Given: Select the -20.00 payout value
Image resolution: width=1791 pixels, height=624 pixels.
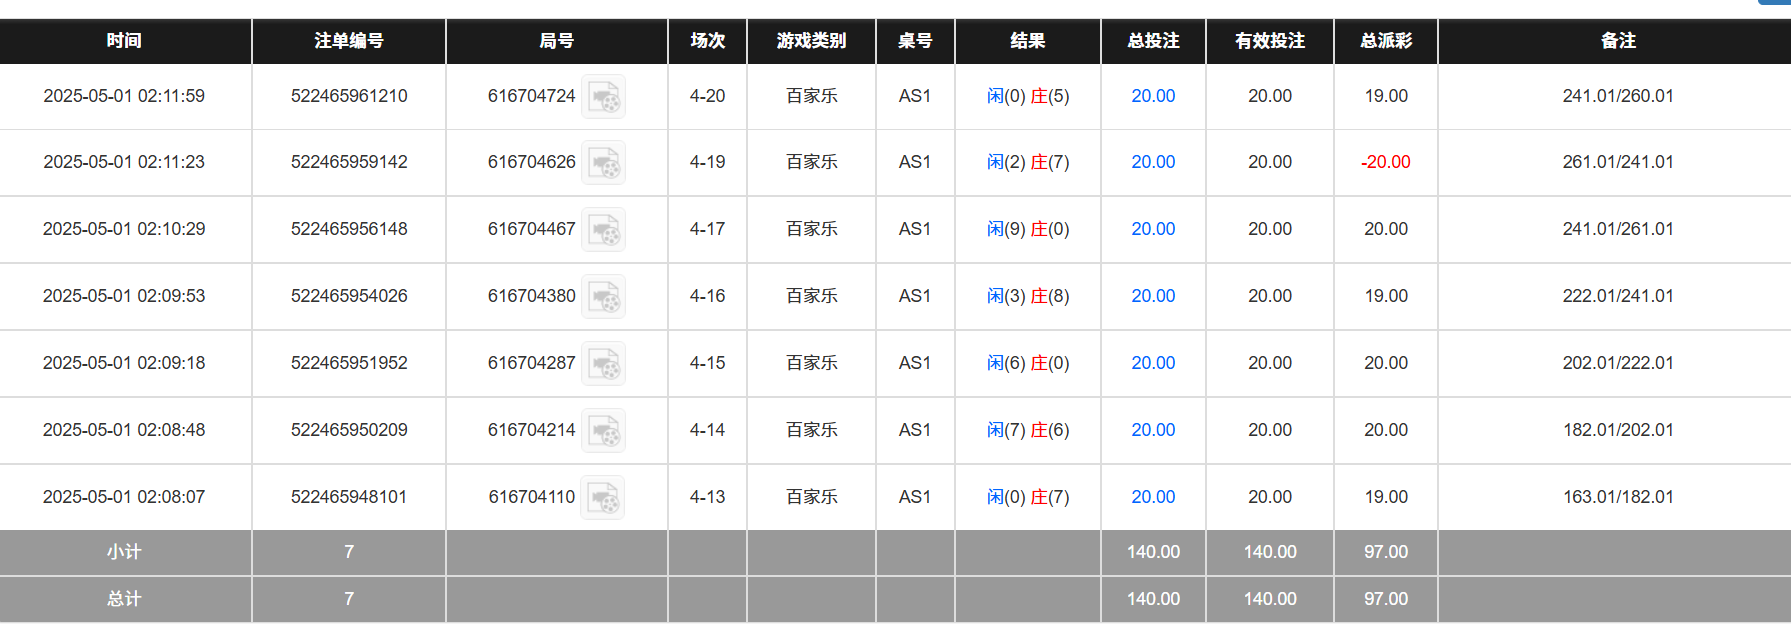Looking at the screenshot, I should tap(1386, 162).
